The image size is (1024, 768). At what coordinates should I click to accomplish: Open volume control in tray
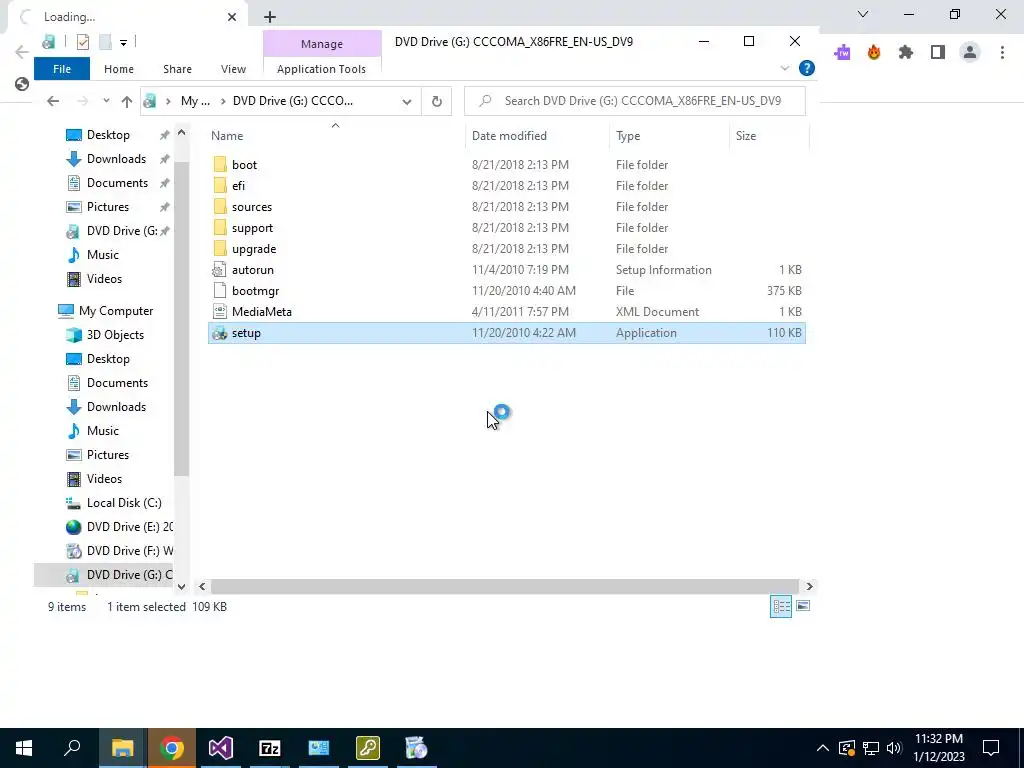[894, 748]
